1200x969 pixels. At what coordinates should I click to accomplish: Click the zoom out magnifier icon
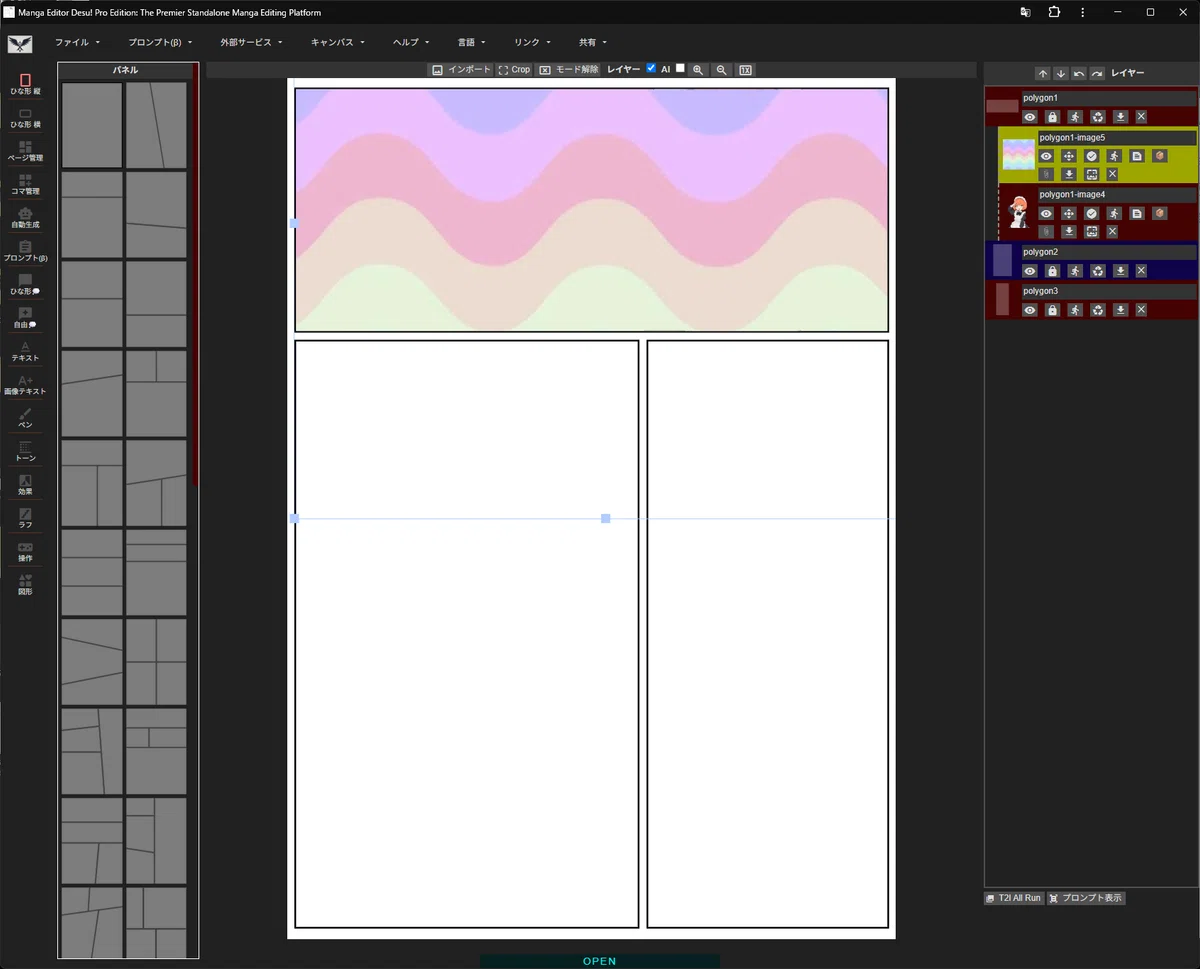tap(722, 70)
